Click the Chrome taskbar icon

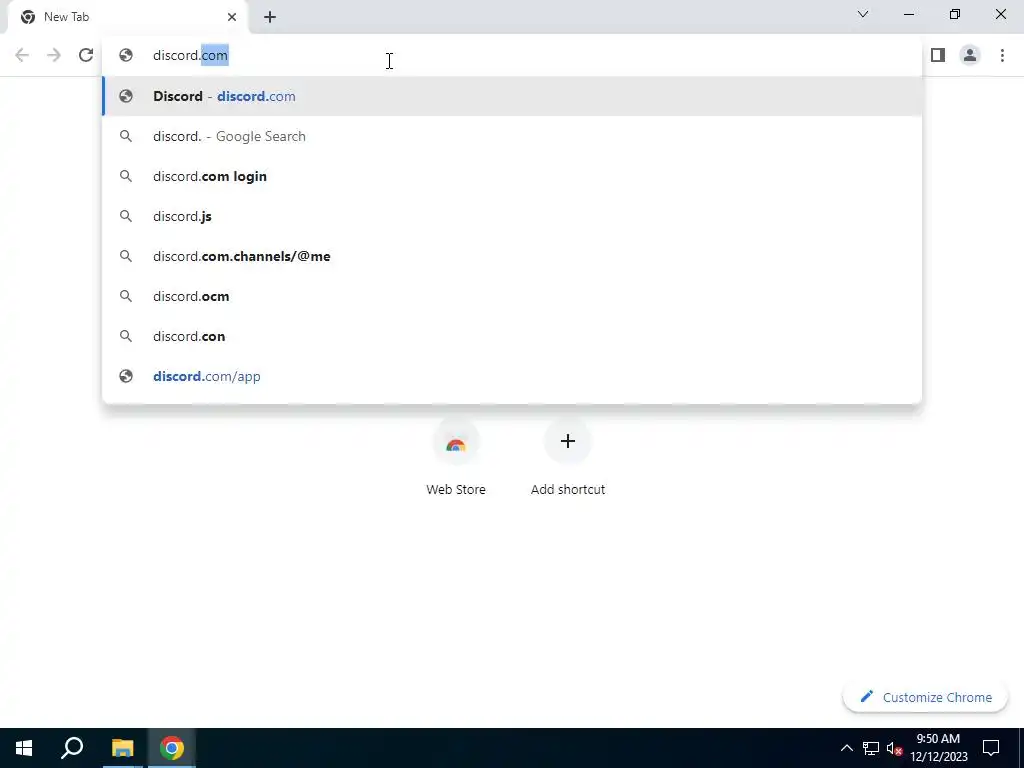click(172, 748)
